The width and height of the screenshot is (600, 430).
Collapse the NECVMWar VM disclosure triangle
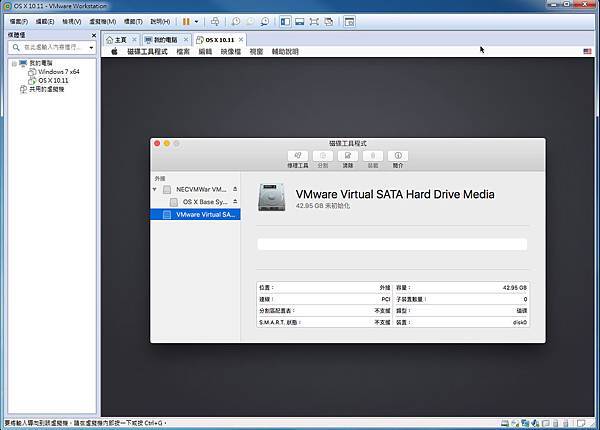155,189
